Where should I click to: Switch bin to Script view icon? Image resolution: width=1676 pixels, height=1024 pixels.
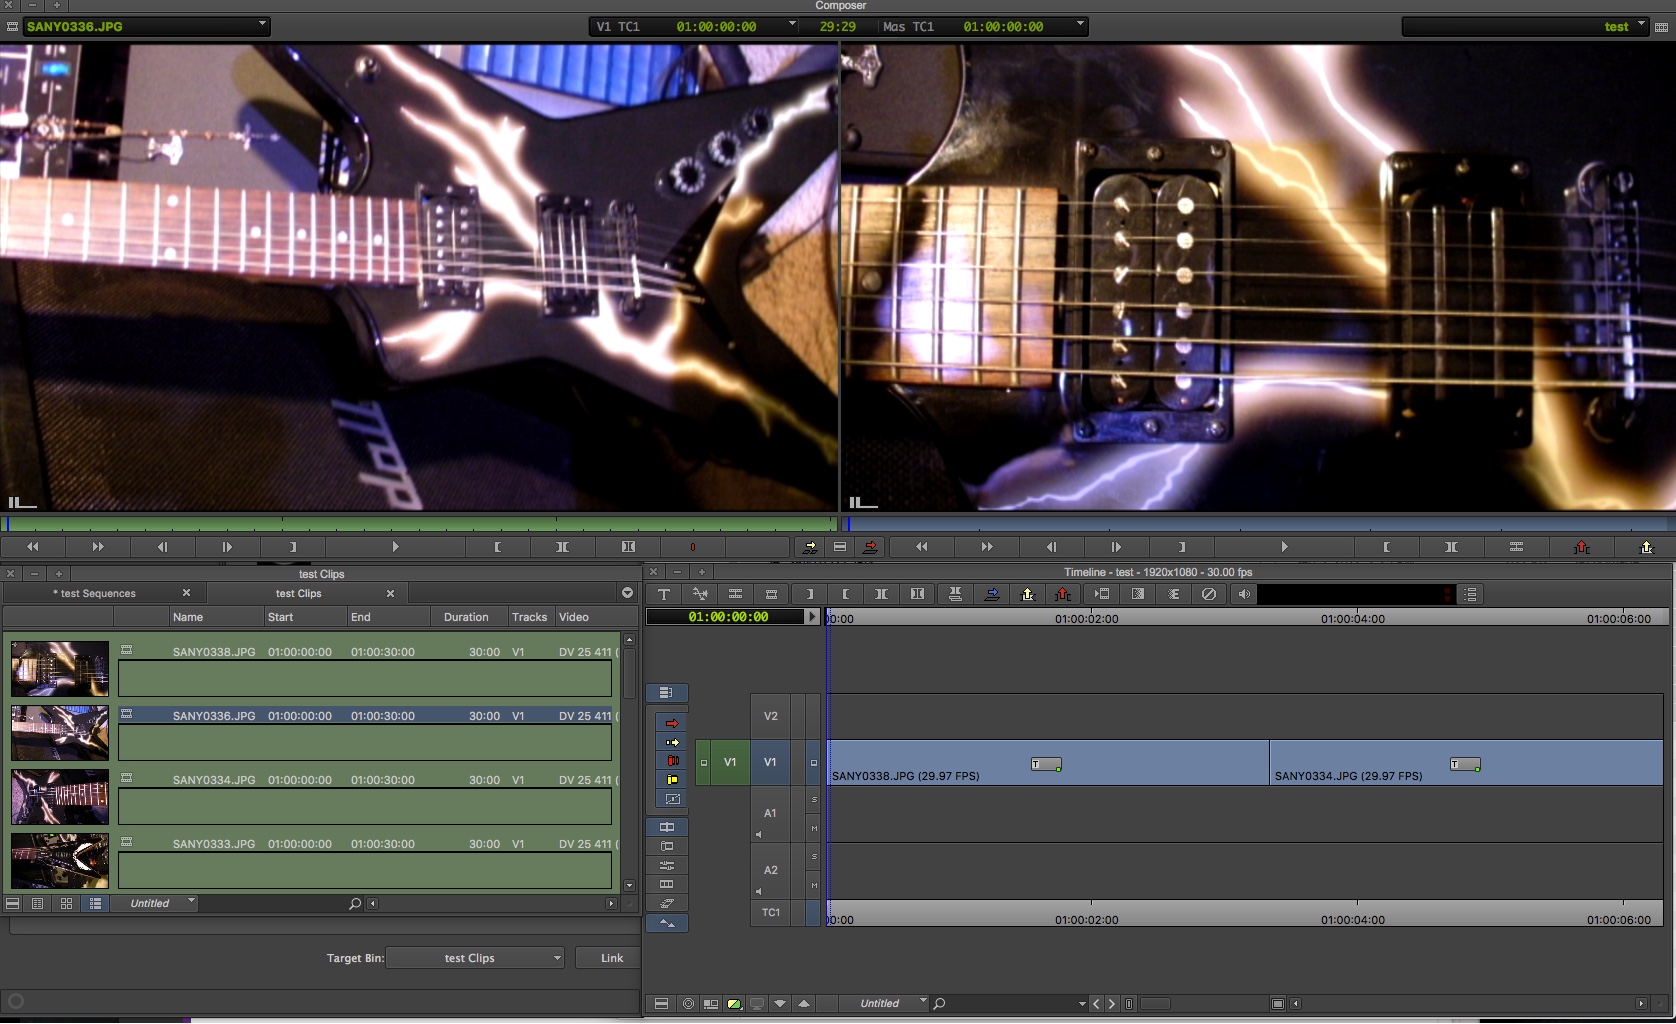tap(95, 903)
